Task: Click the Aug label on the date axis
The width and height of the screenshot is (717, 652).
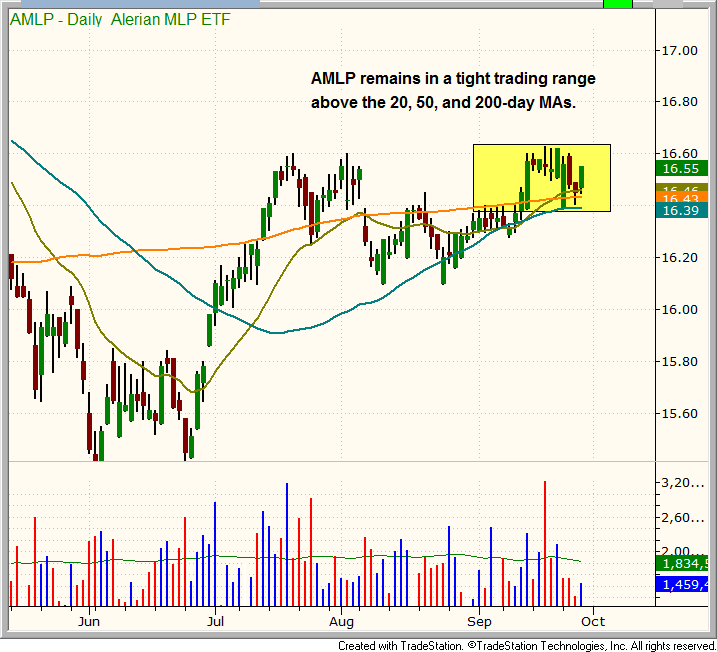Action: coord(342,622)
